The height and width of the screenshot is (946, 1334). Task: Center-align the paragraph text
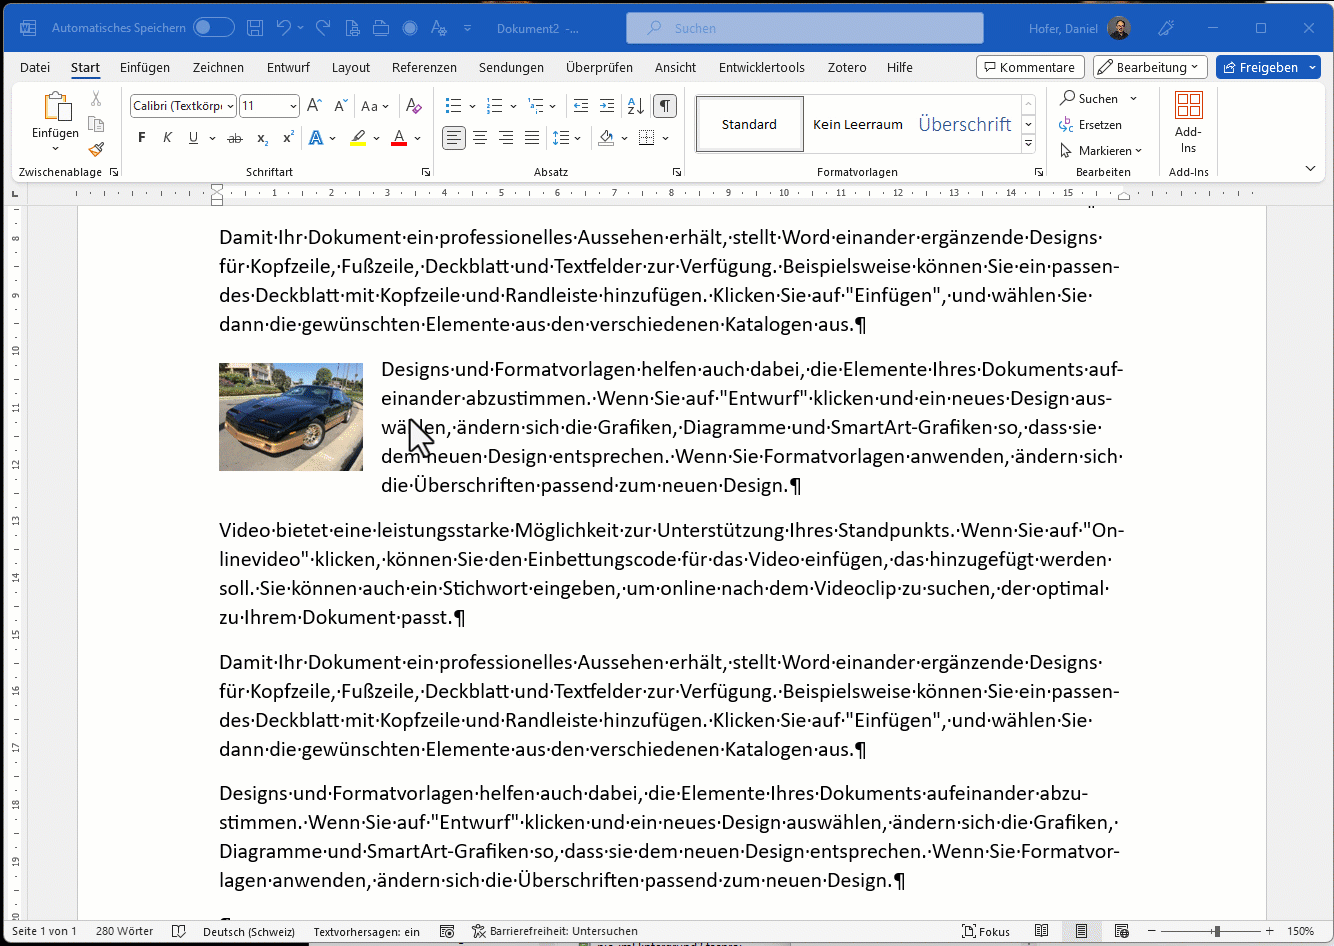pos(480,138)
